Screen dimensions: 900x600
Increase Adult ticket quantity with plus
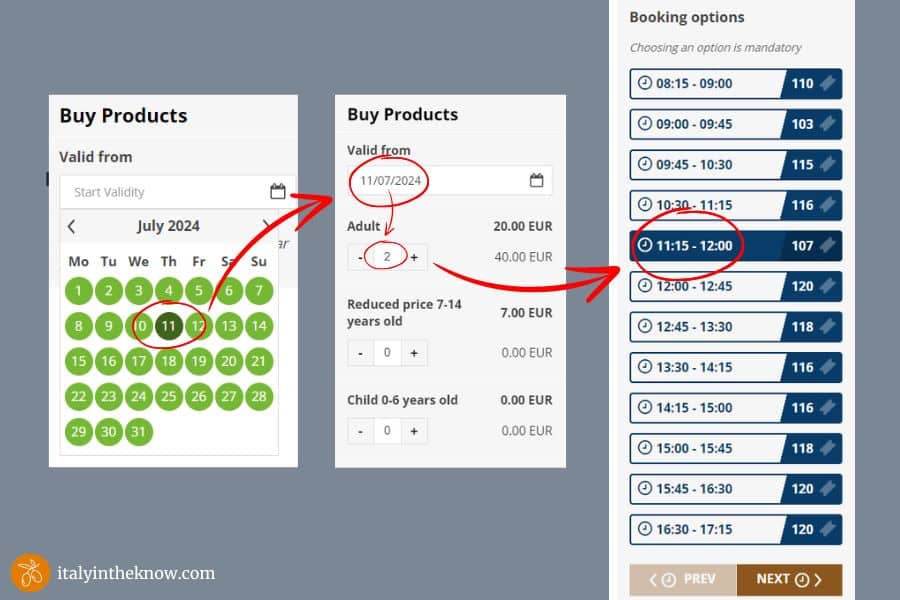(414, 257)
